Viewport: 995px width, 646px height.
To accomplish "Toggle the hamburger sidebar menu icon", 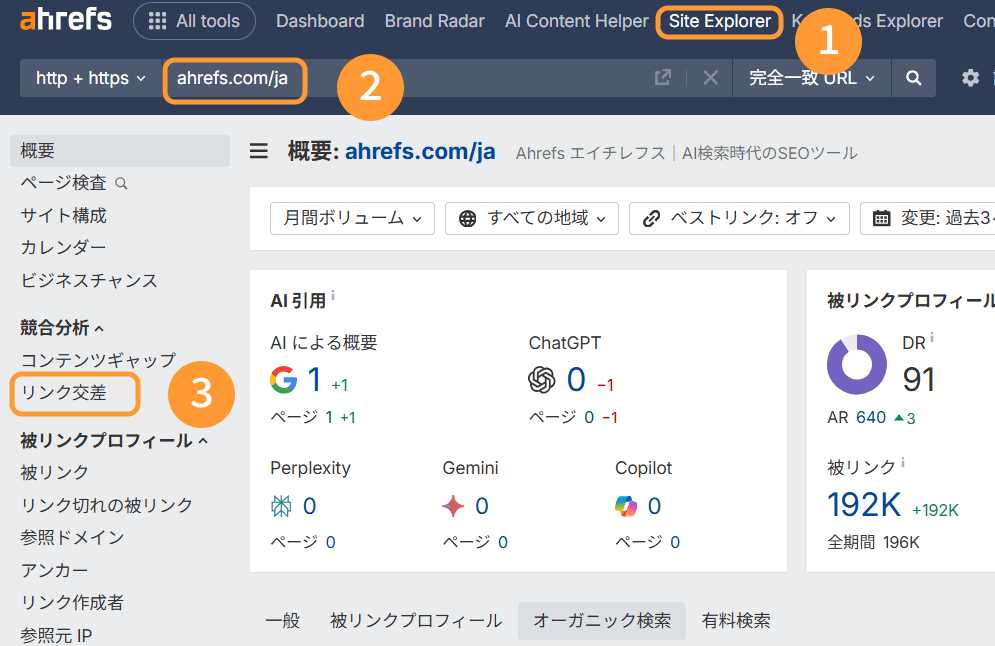I will coord(259,152).
